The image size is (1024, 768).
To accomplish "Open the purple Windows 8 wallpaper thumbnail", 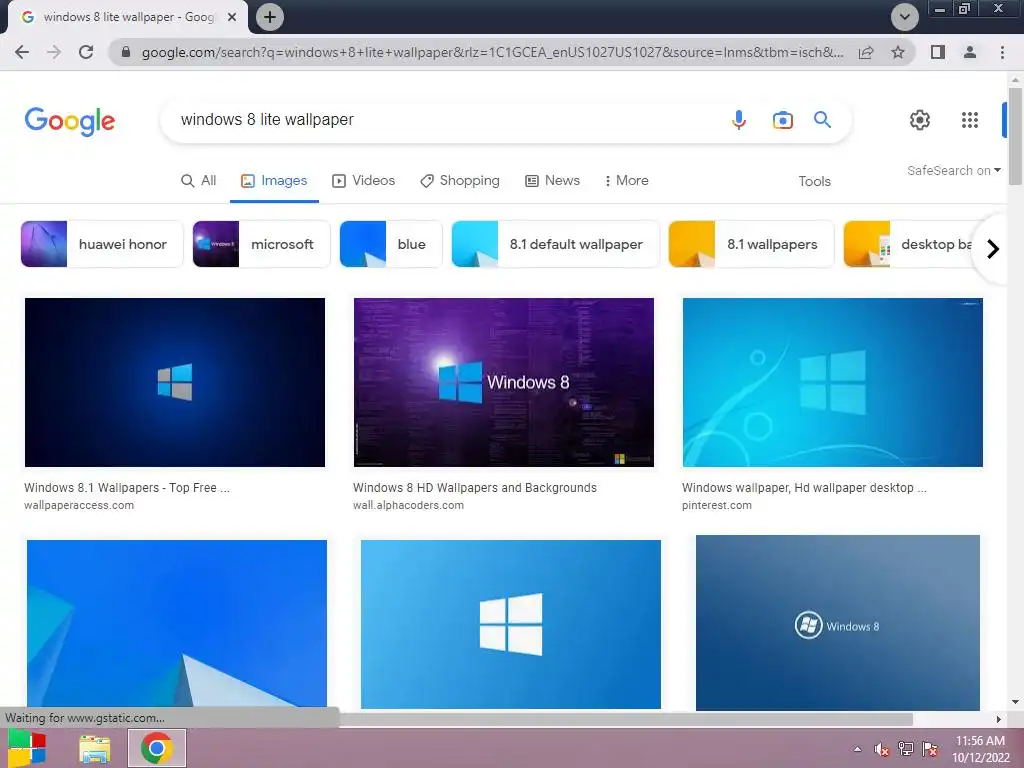I will (x=504, y=383).
